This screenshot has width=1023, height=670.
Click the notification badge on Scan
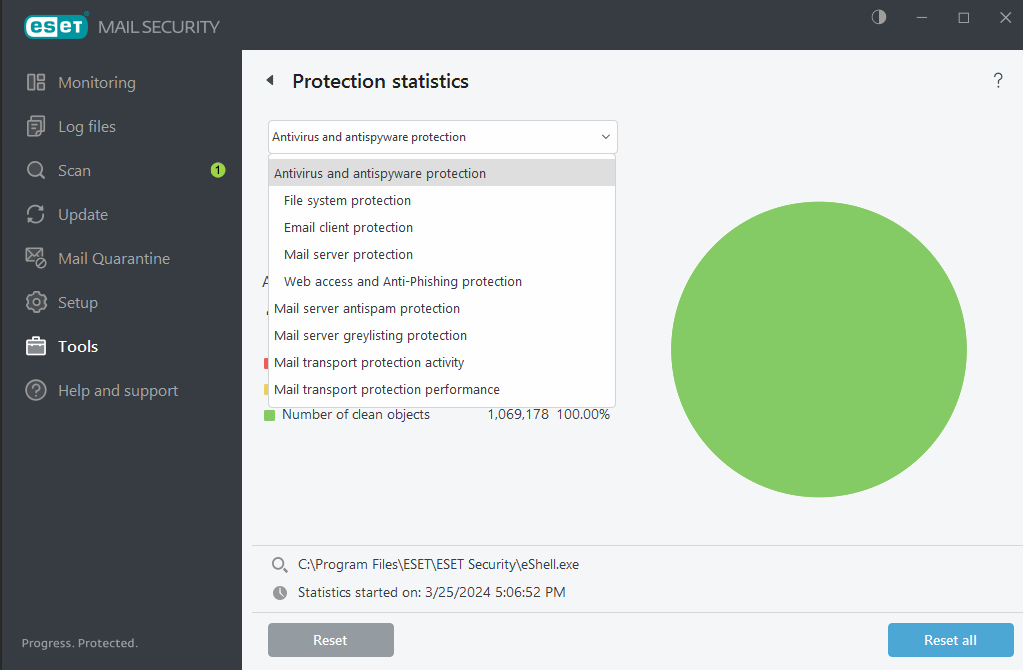click(217, 170)
